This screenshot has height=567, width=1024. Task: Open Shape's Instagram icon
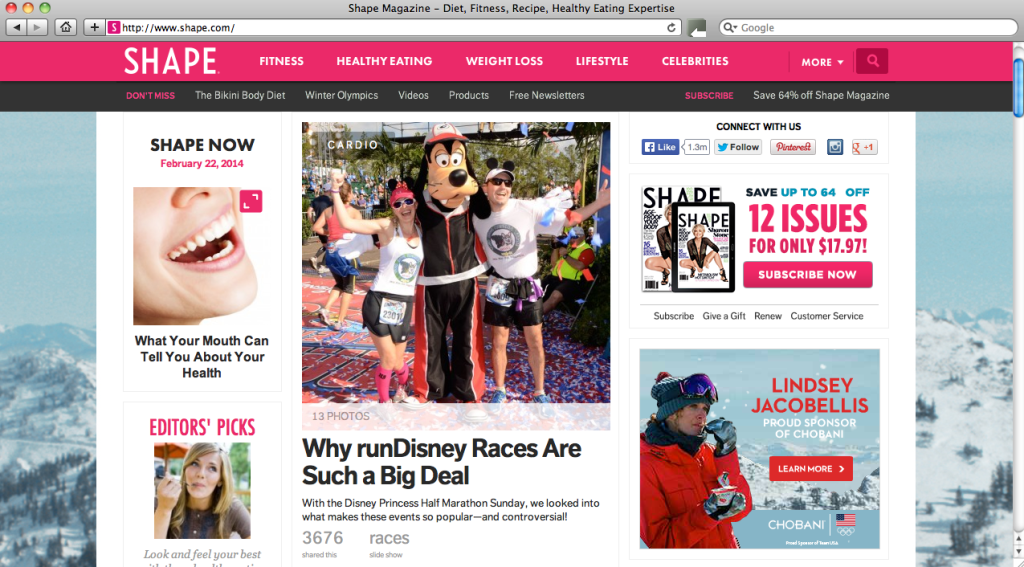tap(835, 147)
